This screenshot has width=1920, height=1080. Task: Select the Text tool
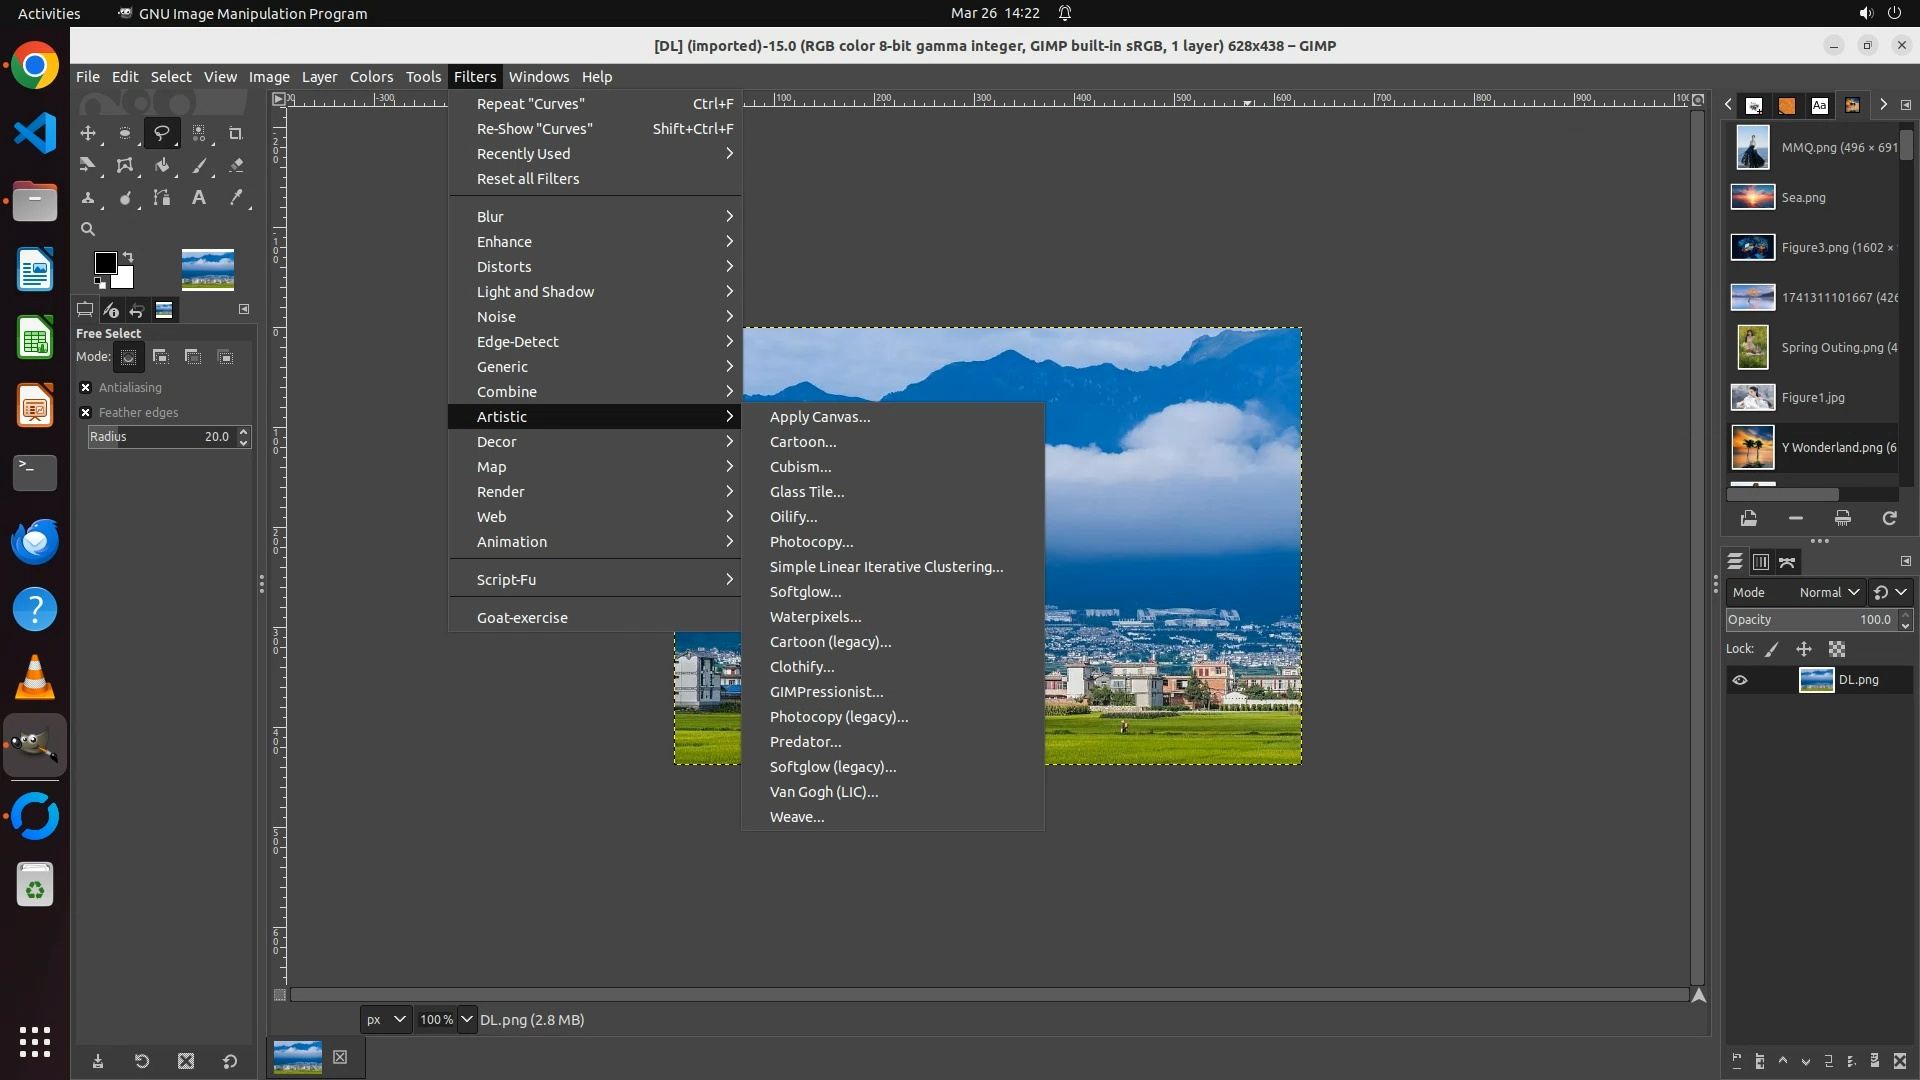pyautogui.click(x=199, y=198)
